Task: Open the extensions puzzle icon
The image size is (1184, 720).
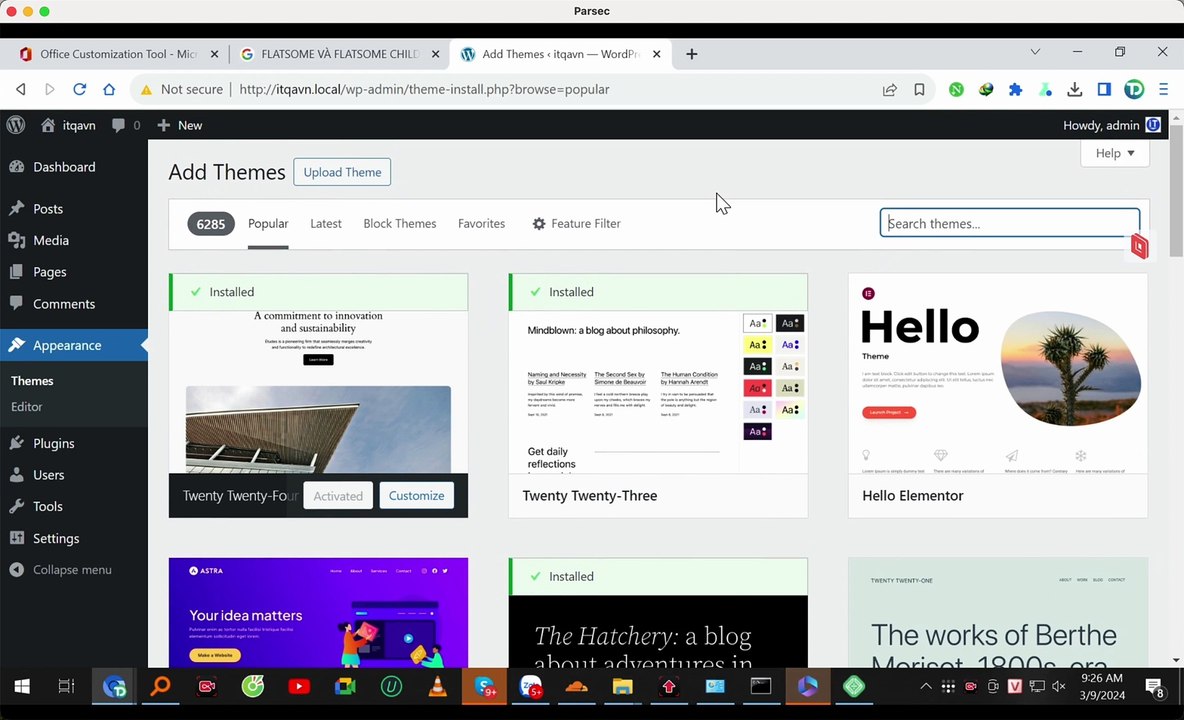Action: pos(1016,89)
